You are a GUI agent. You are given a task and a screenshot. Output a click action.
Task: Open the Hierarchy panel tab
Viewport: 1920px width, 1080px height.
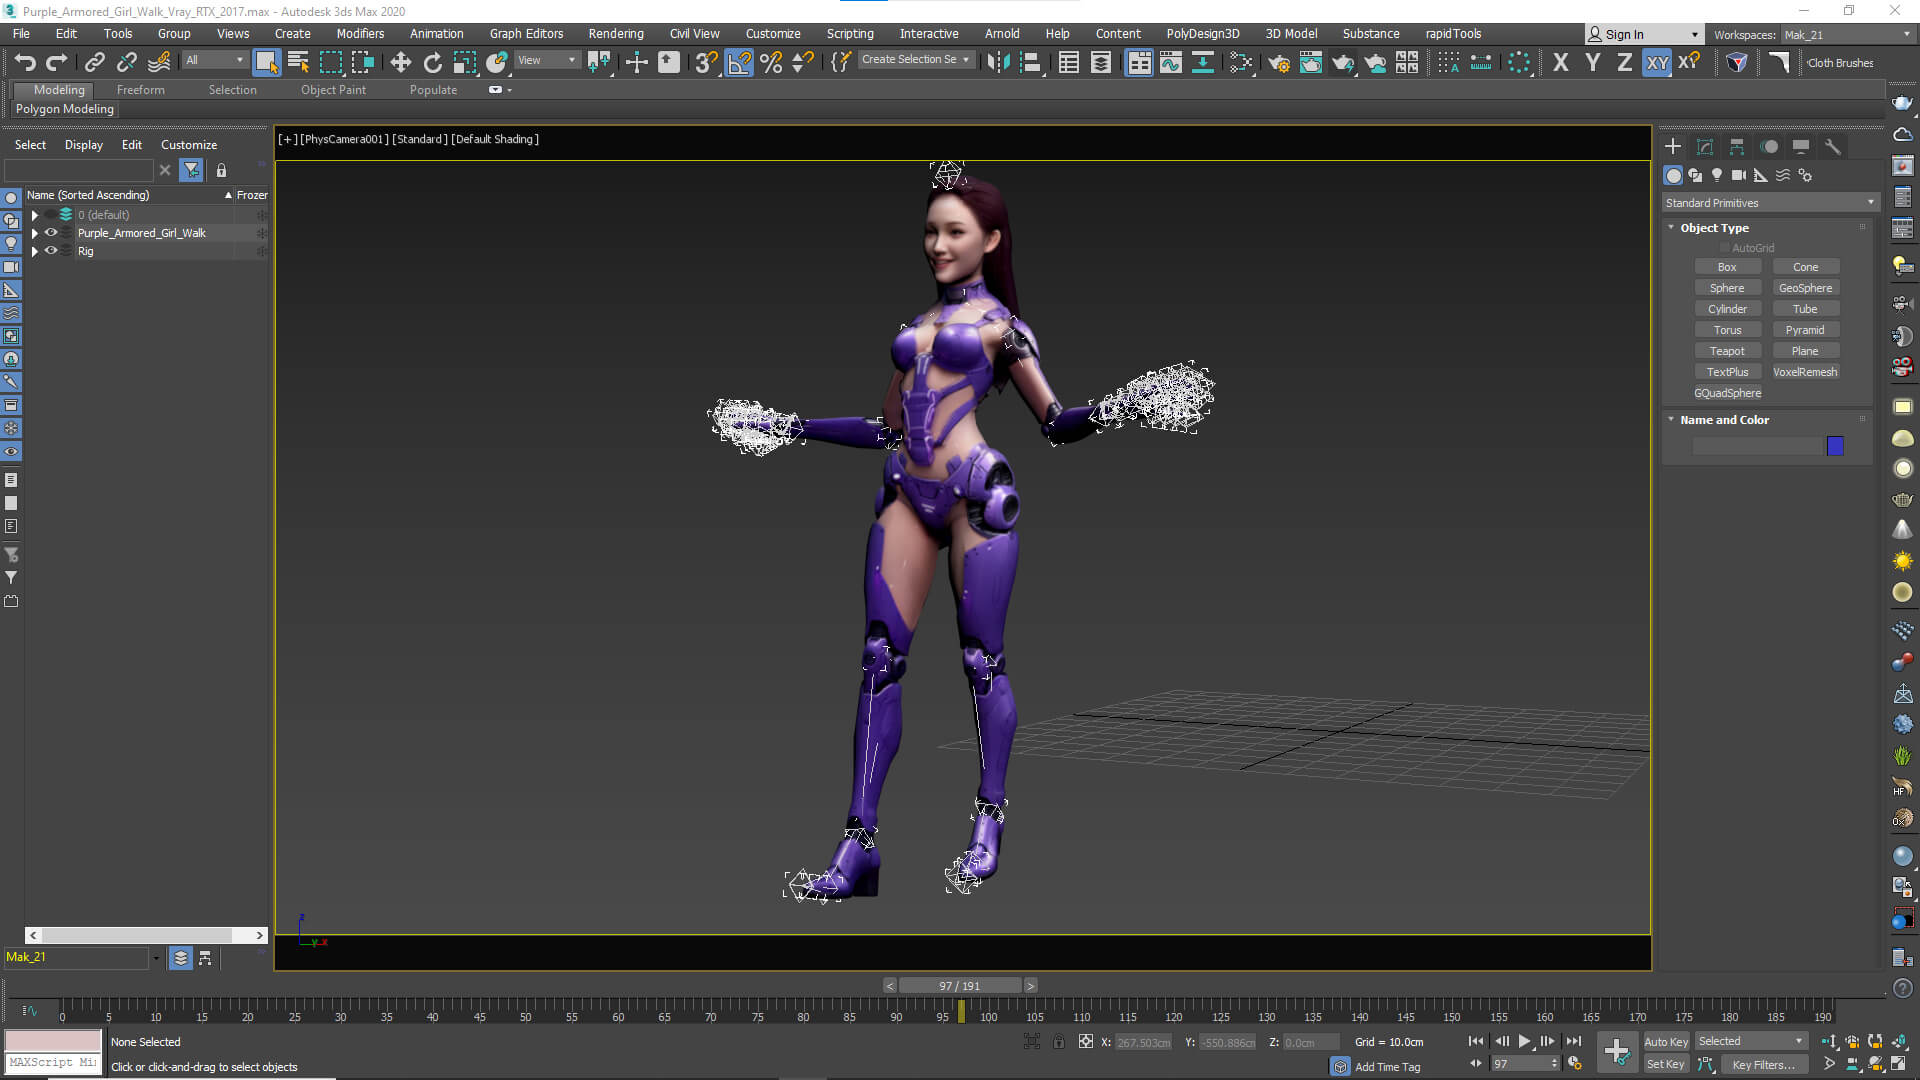1737,146
